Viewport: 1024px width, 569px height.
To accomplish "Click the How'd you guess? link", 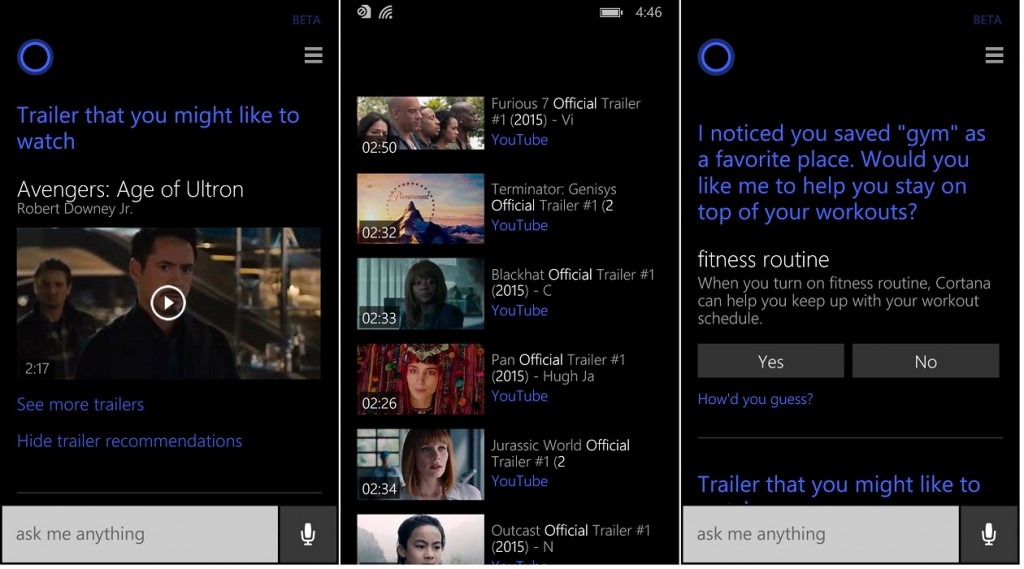I will (x=755, y=399).
